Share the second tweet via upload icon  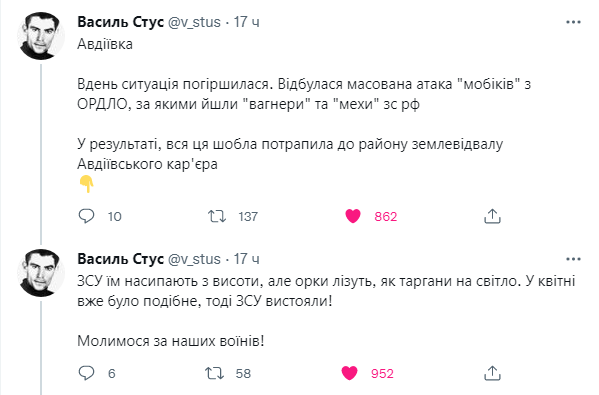click(x=492, y=373)
